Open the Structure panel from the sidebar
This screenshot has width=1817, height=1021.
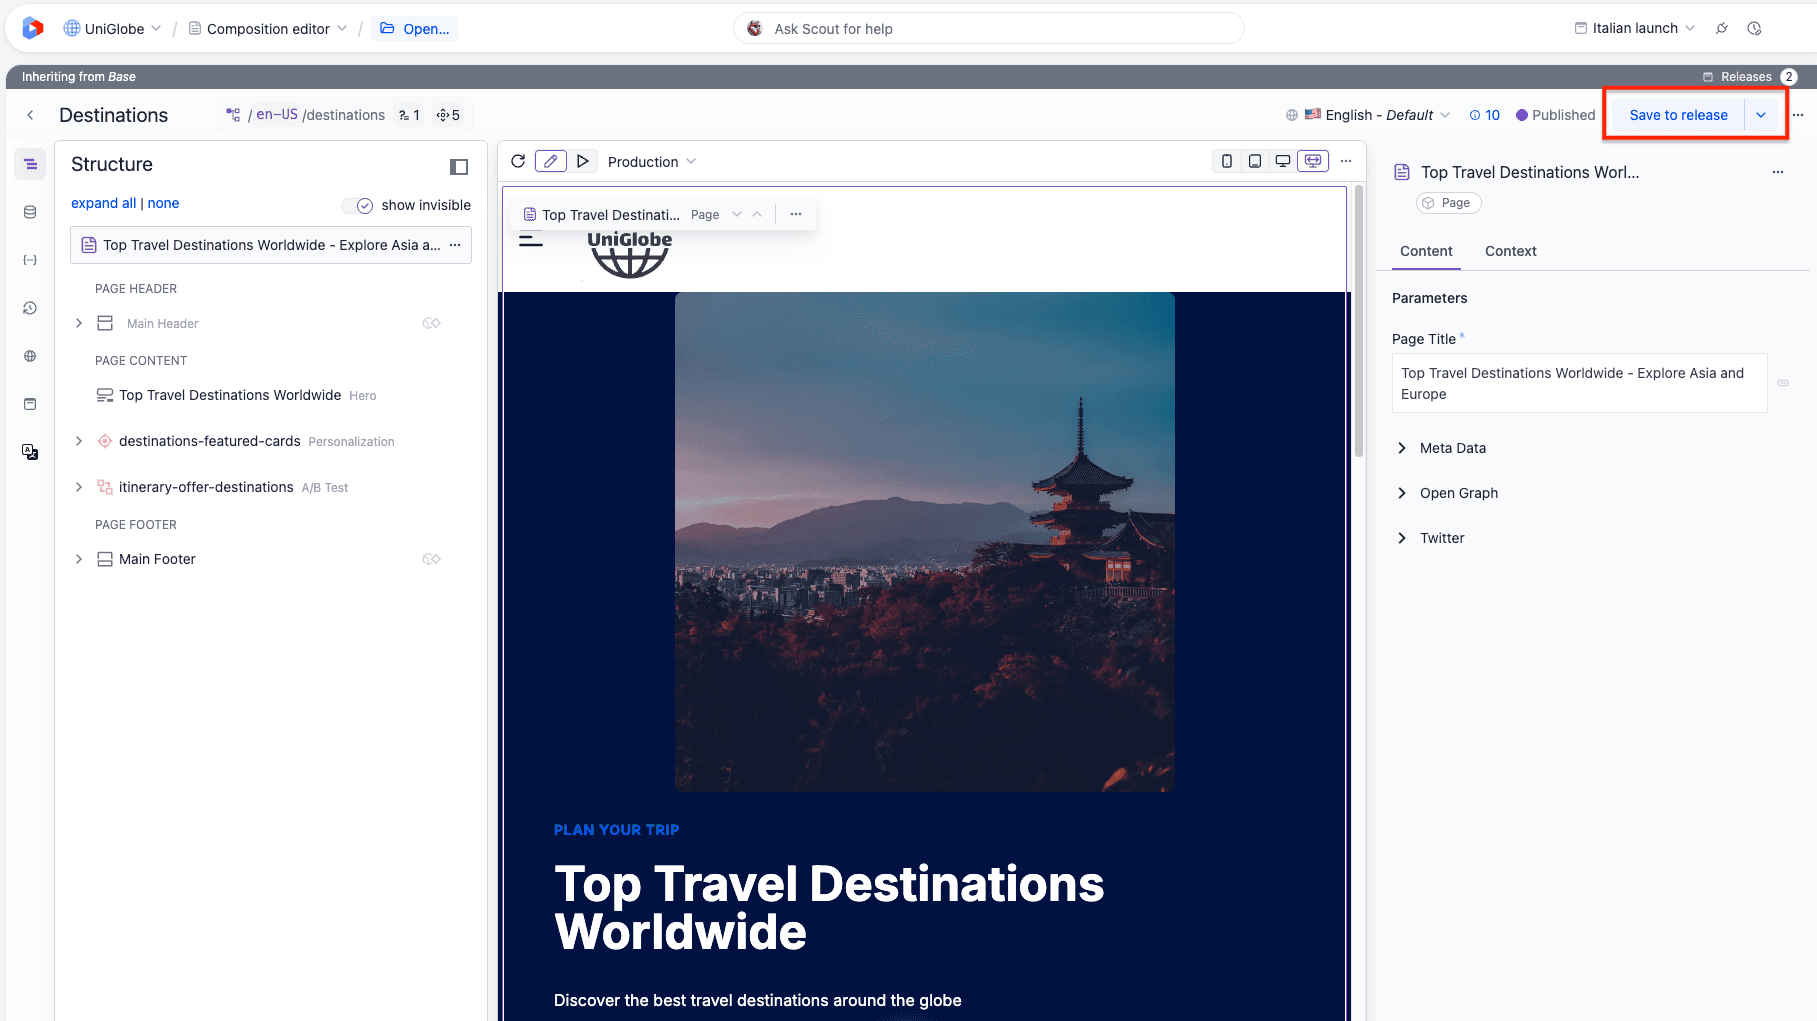[x=30, y=164]
